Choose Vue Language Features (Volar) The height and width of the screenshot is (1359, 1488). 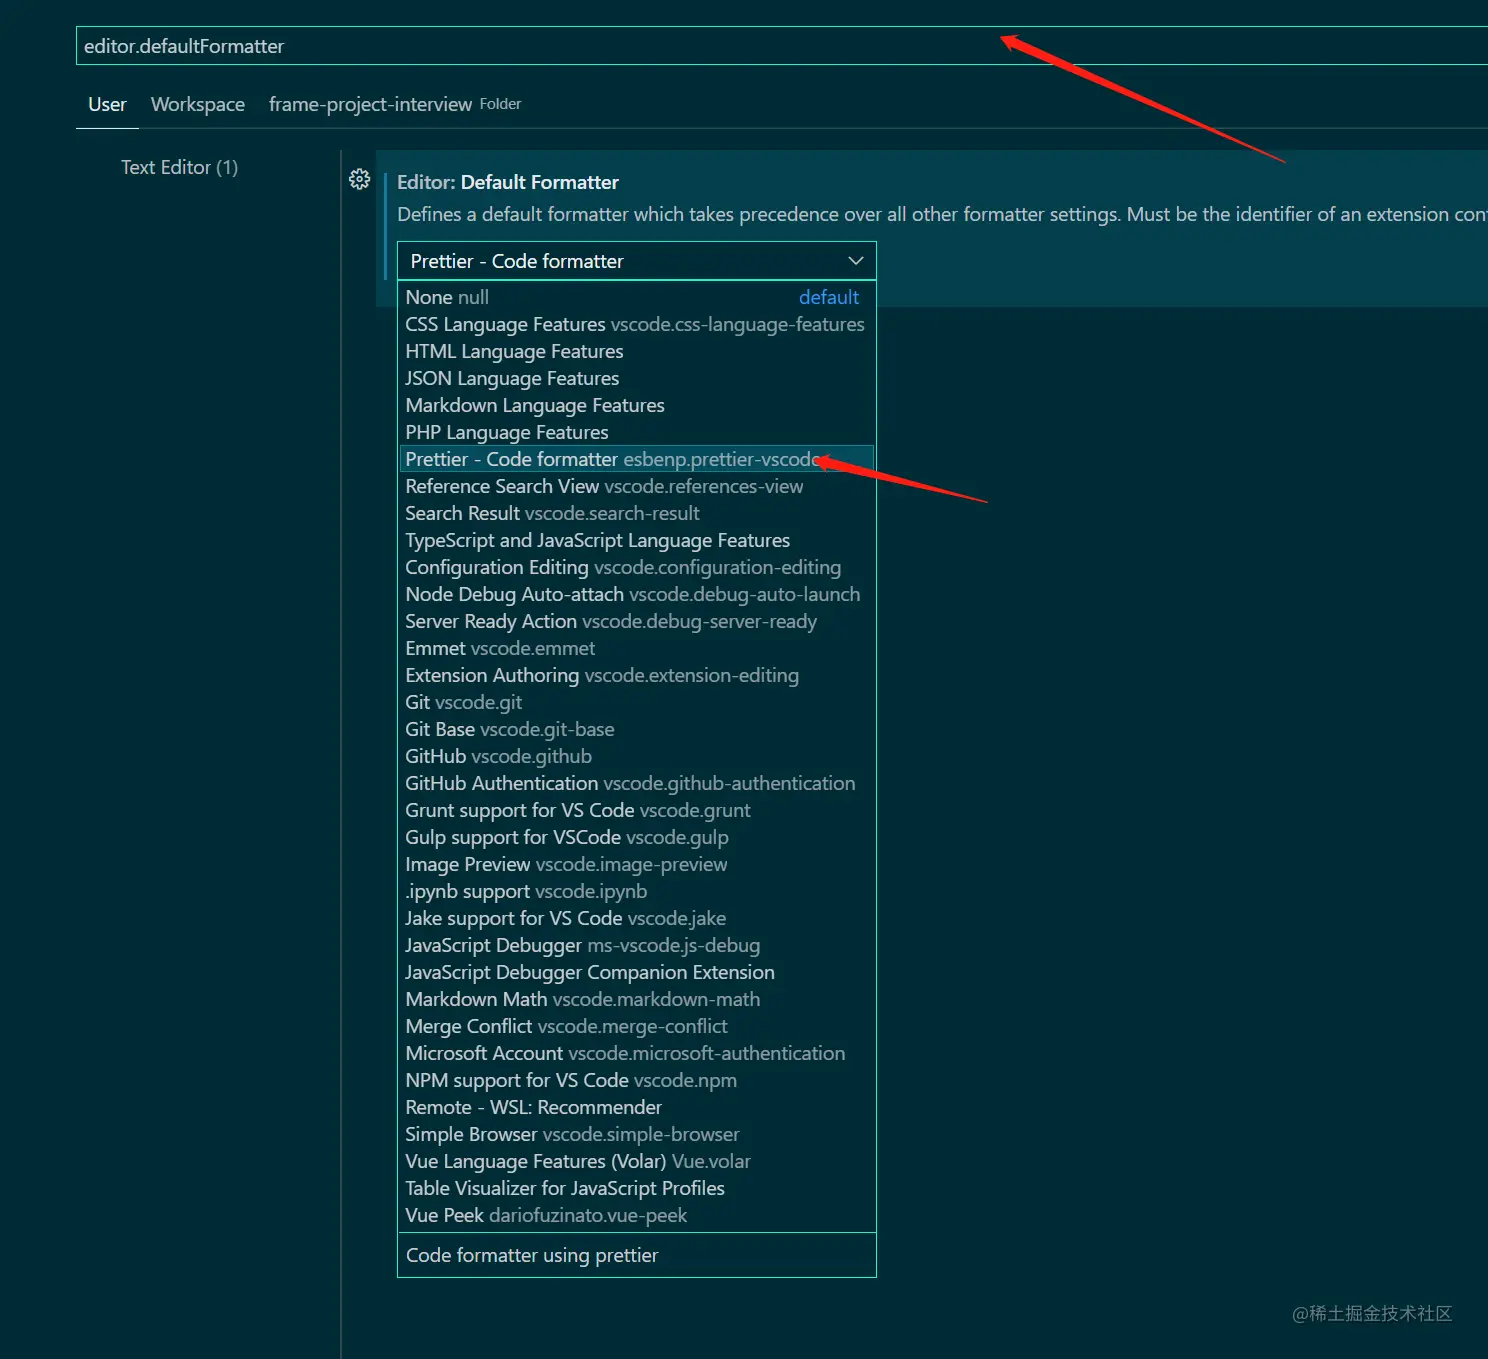click(x=636, y=1161)
